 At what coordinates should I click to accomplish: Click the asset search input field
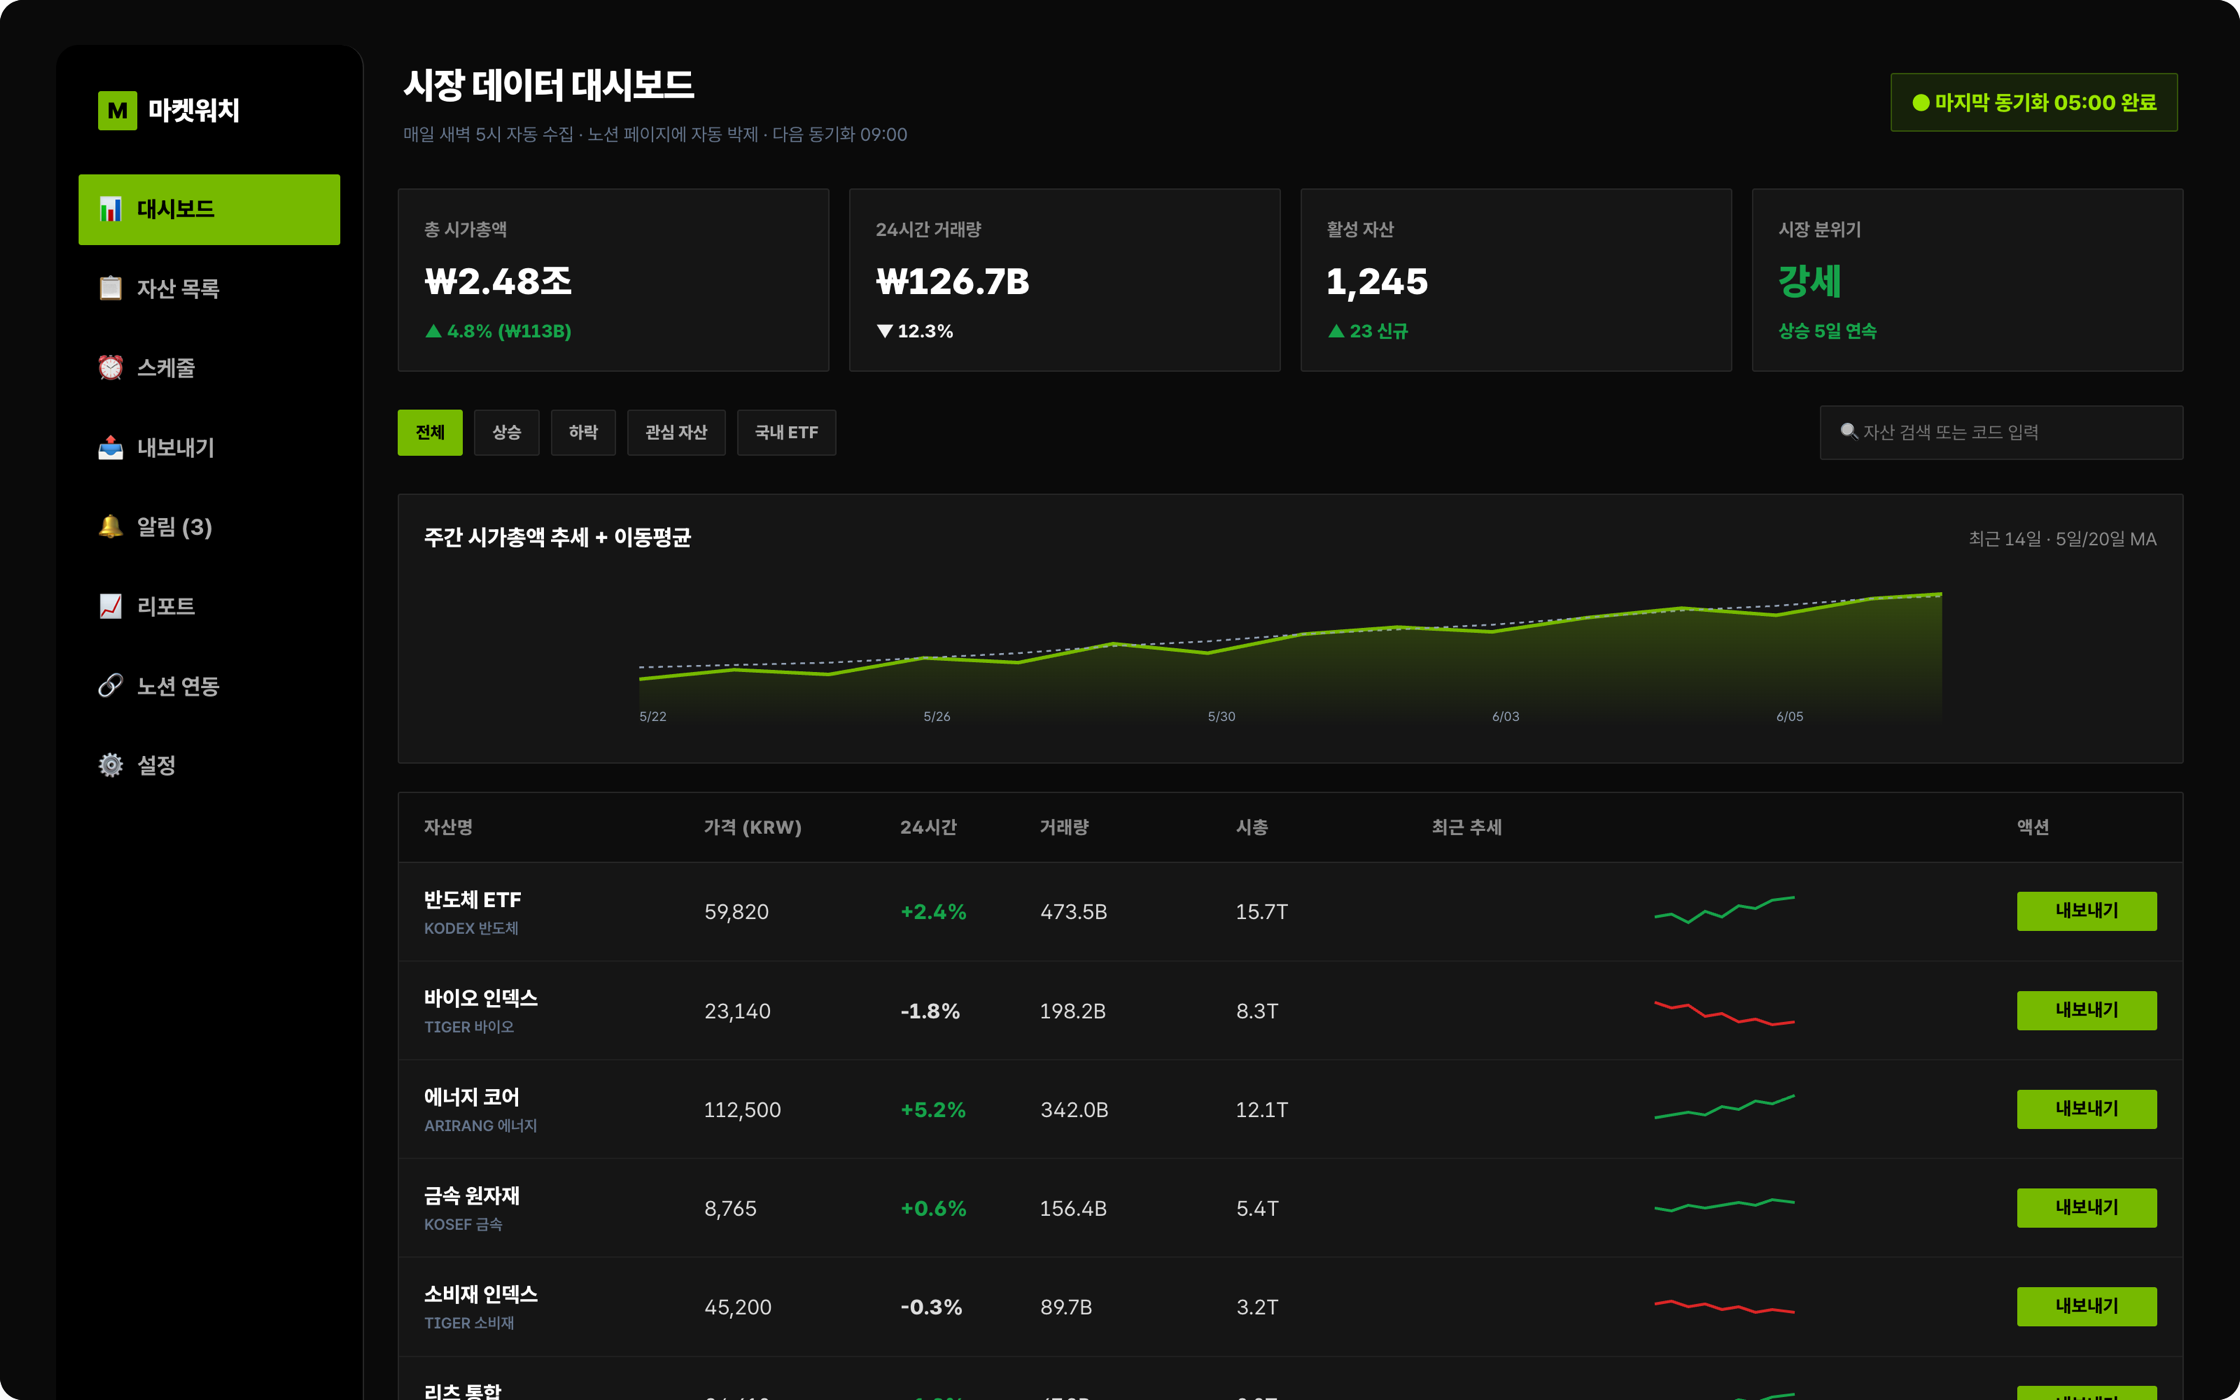pyautogui.click(x=2001, y=432)
